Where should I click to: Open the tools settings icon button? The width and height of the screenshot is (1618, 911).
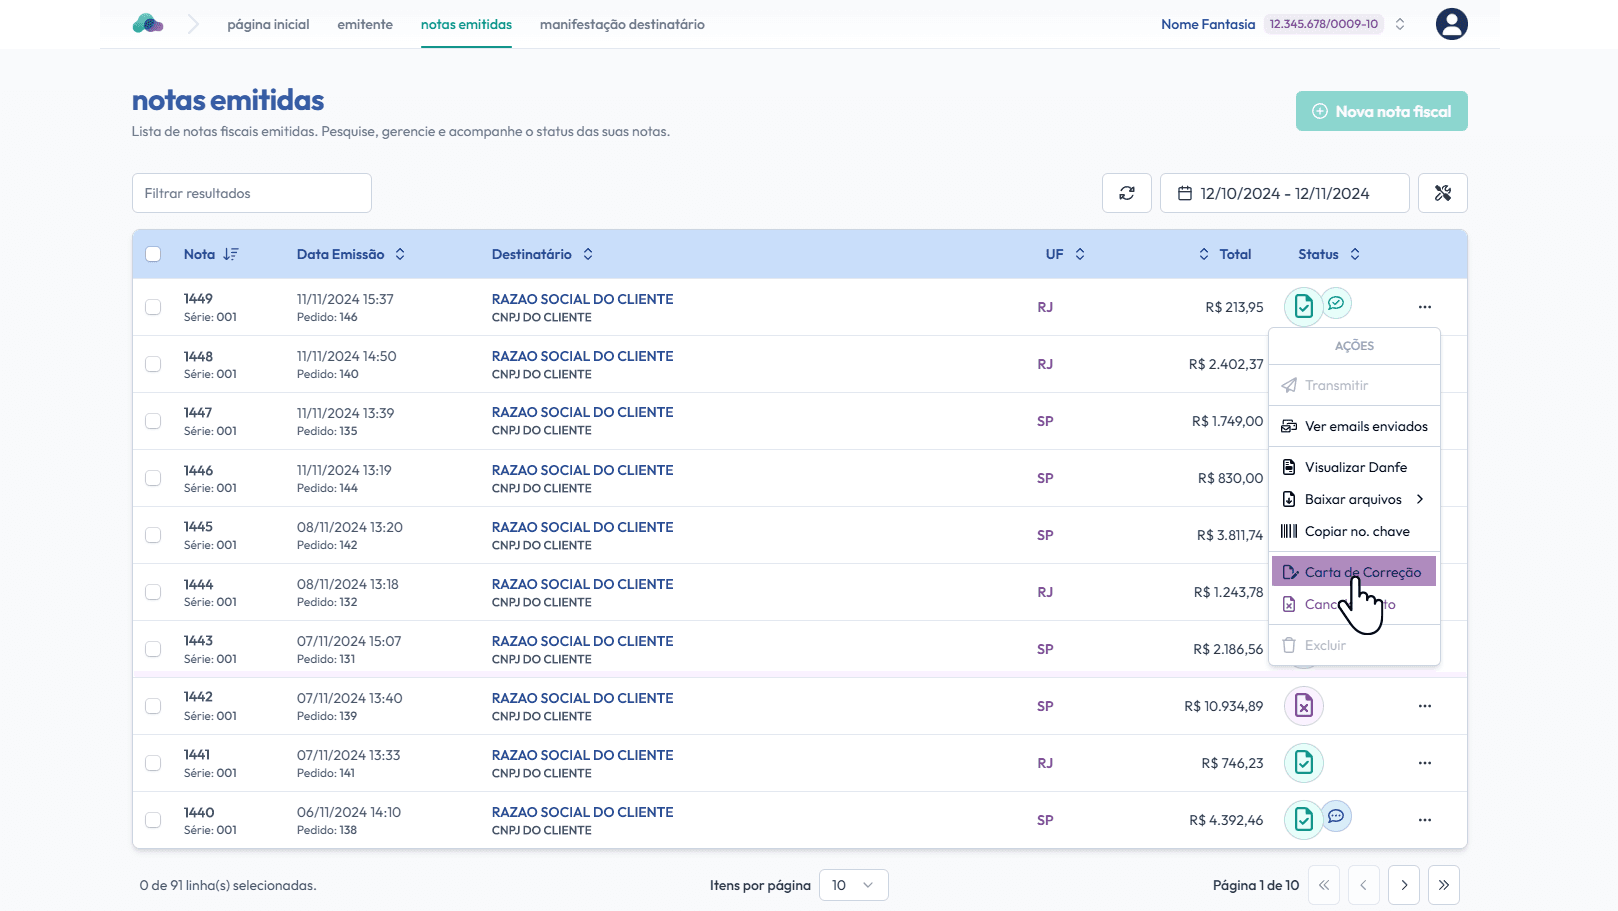1442,193
